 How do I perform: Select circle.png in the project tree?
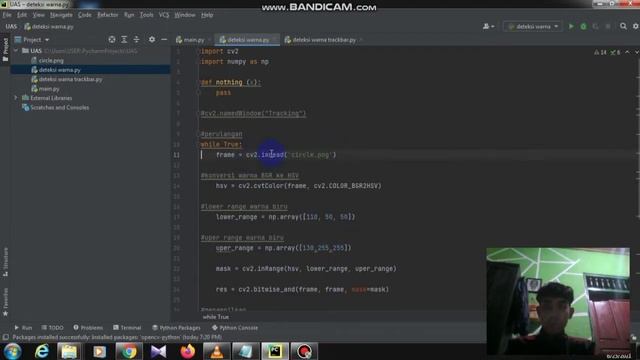pos(51,60)
